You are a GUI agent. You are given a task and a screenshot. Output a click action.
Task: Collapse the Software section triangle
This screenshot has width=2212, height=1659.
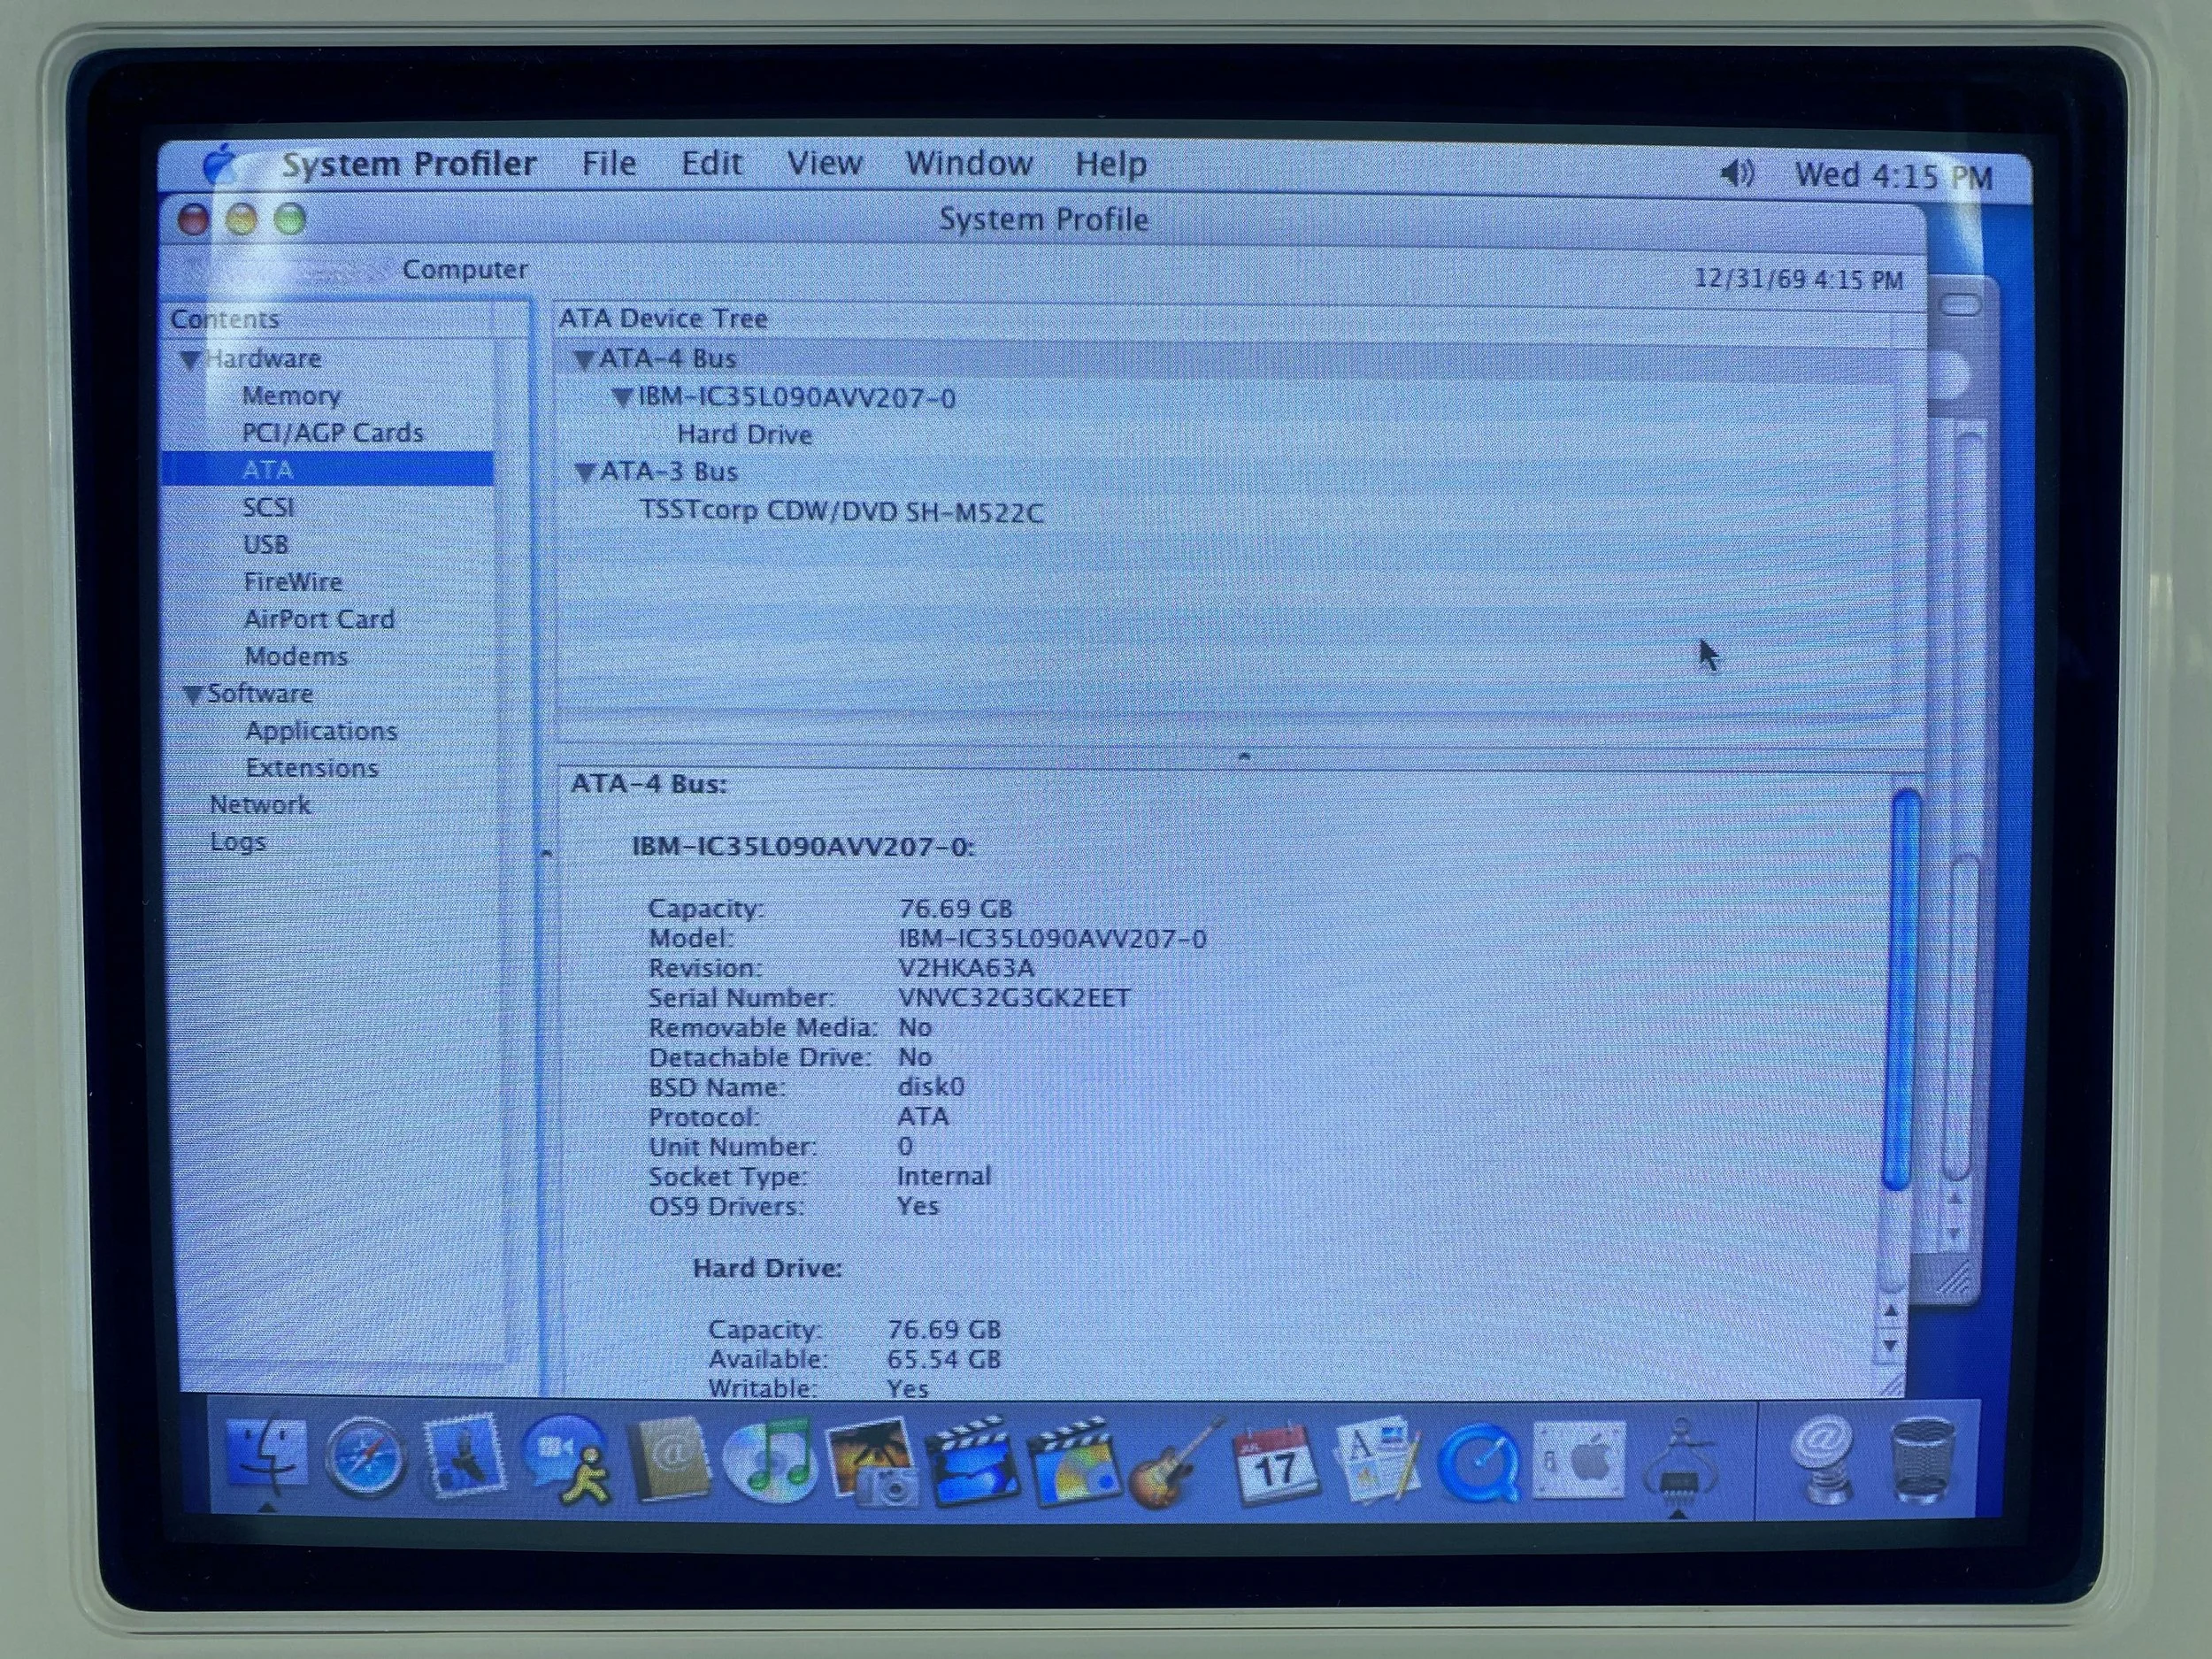(x=193, y=695)
